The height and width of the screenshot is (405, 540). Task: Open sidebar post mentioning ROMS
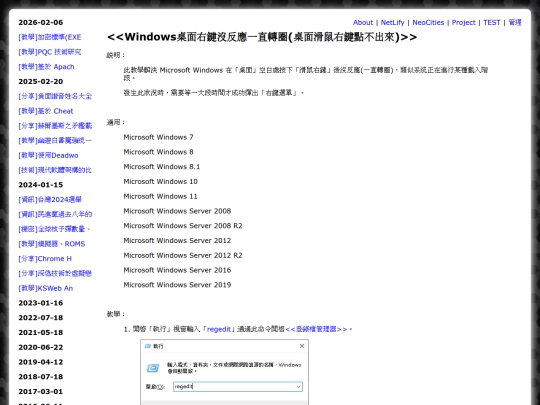point(52,244)
